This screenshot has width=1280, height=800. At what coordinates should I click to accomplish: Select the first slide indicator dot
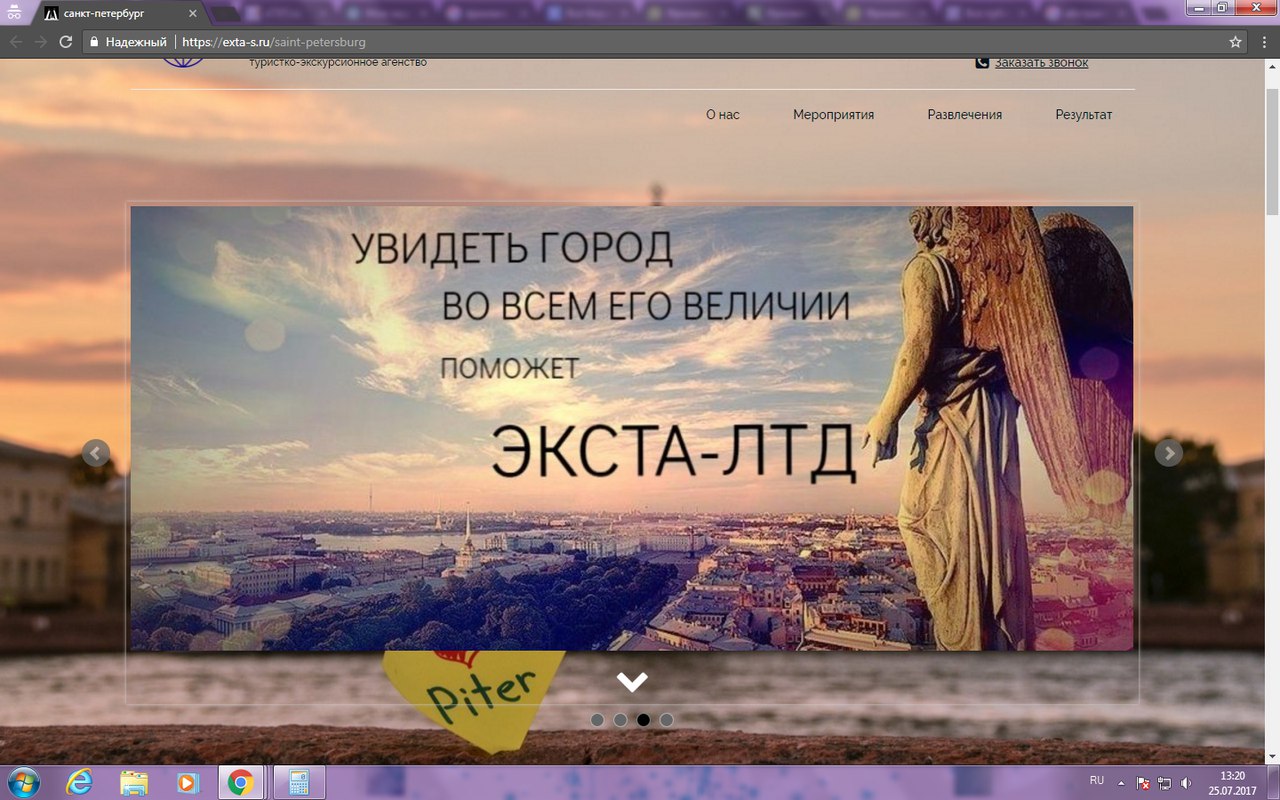pos(597,719)
